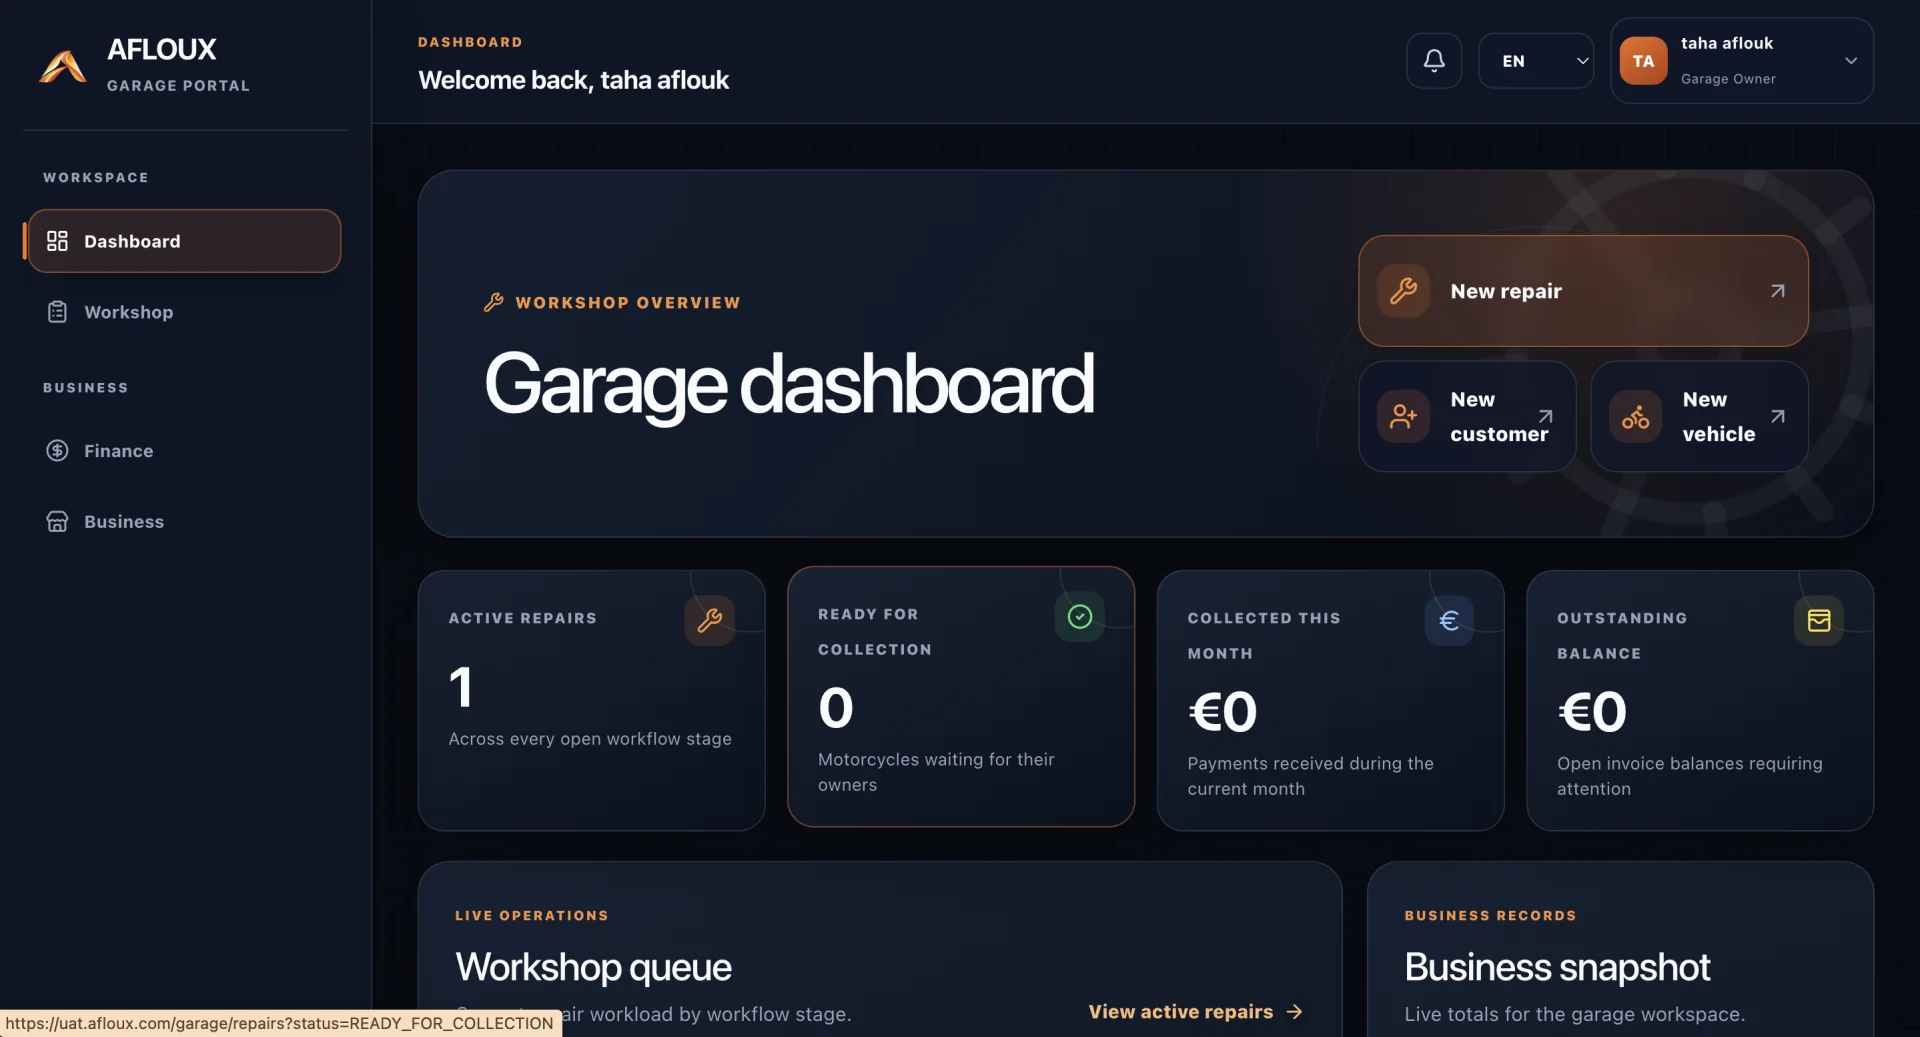Click the AFLOUX brand name

tap(162, 49)
